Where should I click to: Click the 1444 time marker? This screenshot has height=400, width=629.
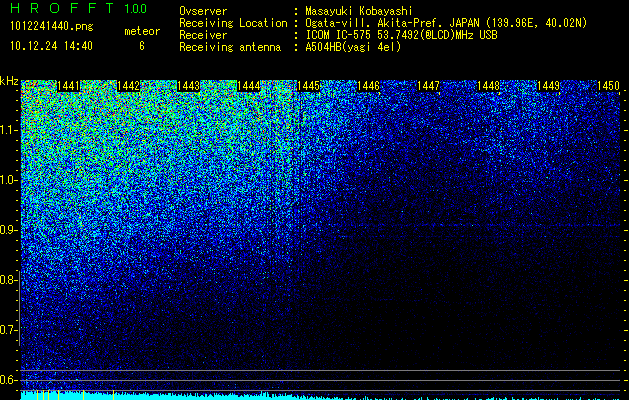click(248, 86)
